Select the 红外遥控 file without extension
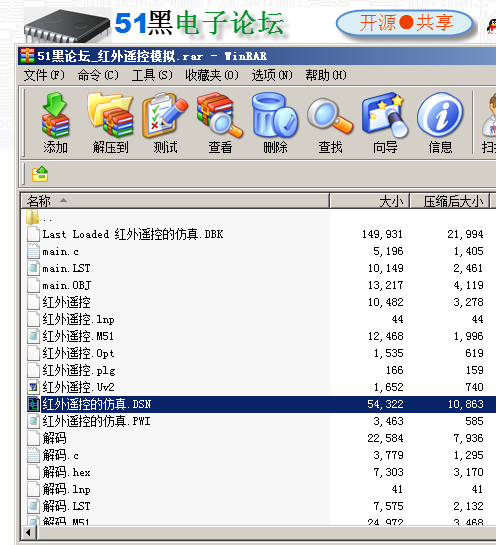Viewport: 496px width, 545px height. (x=66, y=302)
